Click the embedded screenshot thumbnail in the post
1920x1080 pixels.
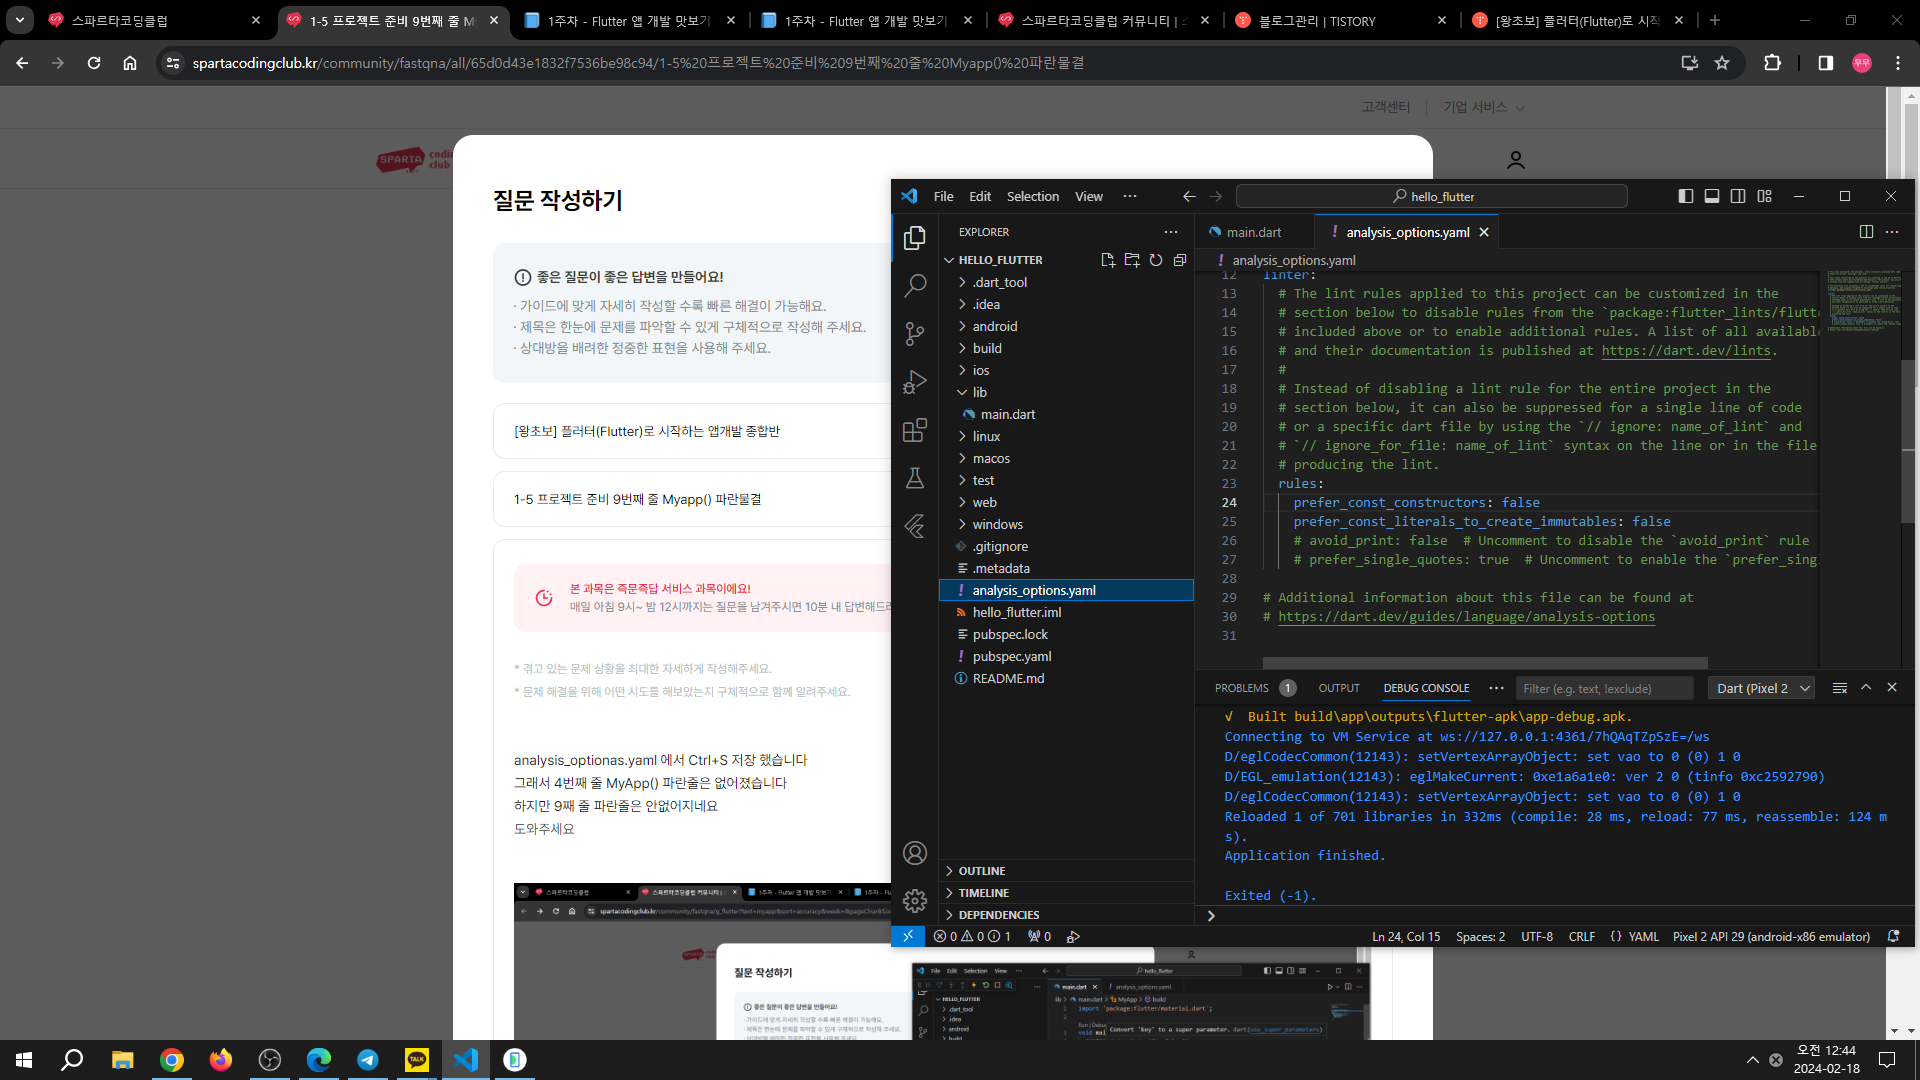(x=940, y=961)
